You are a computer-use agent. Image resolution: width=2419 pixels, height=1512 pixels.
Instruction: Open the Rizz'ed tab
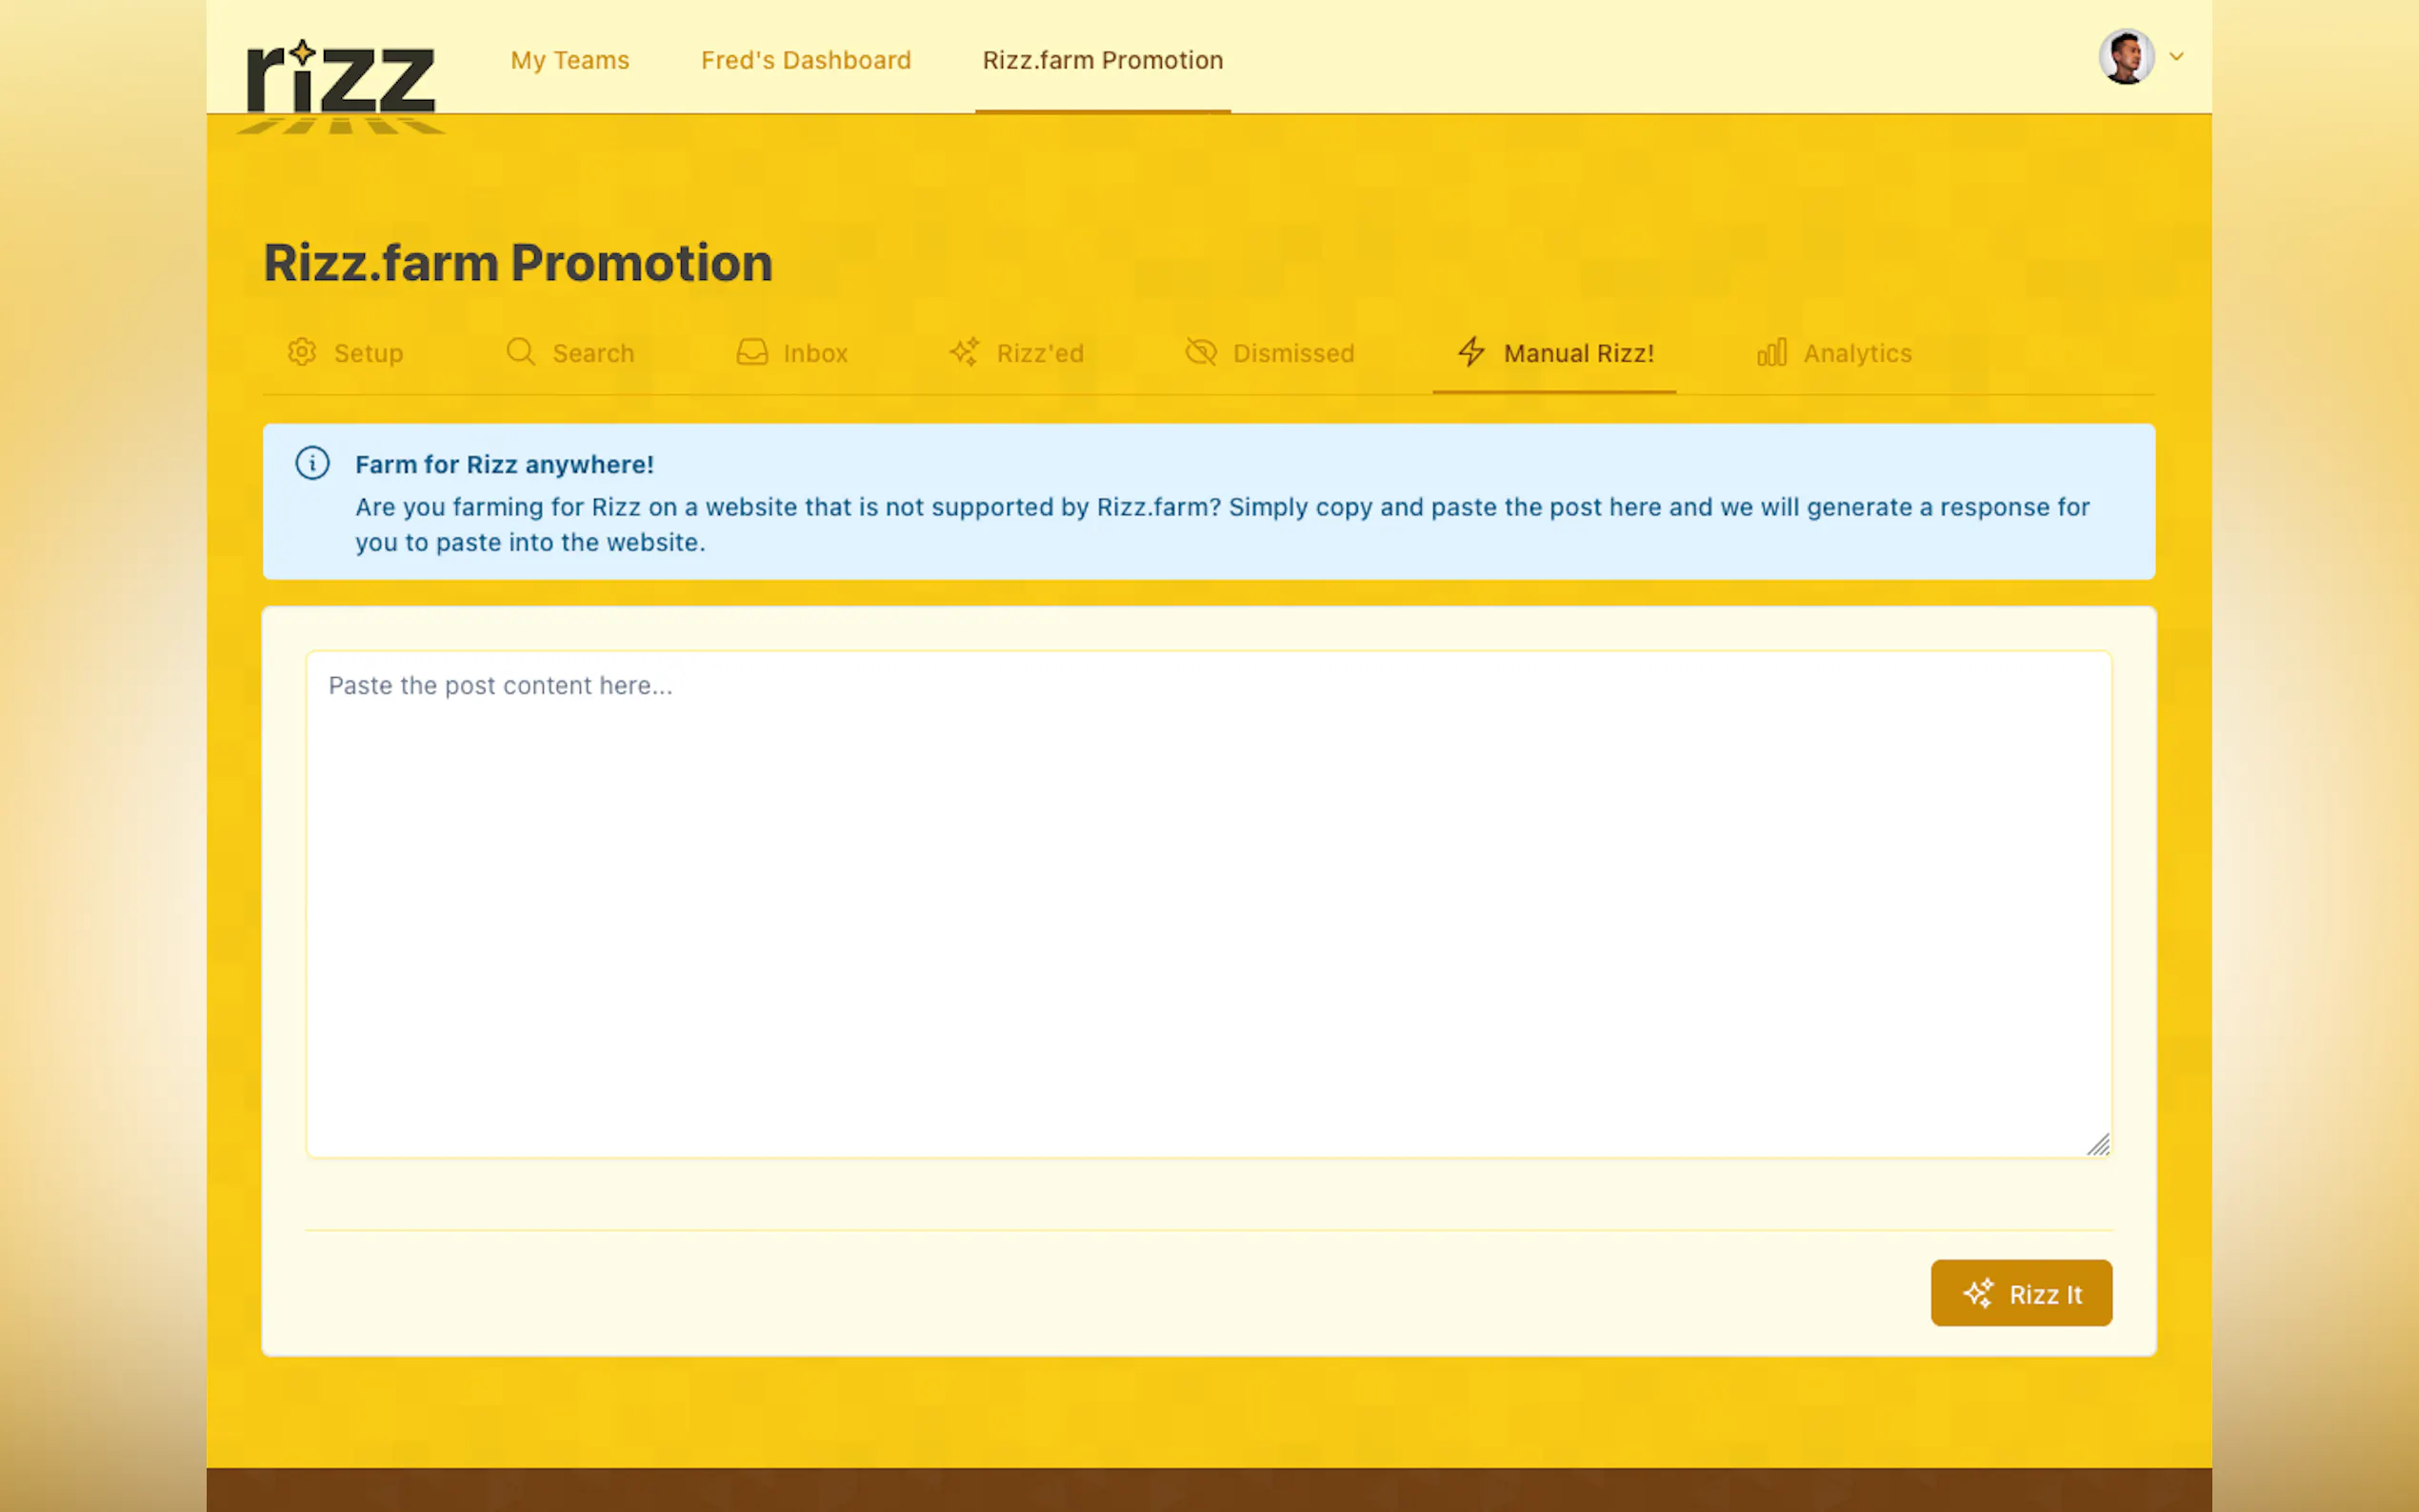click(1040, 353)
